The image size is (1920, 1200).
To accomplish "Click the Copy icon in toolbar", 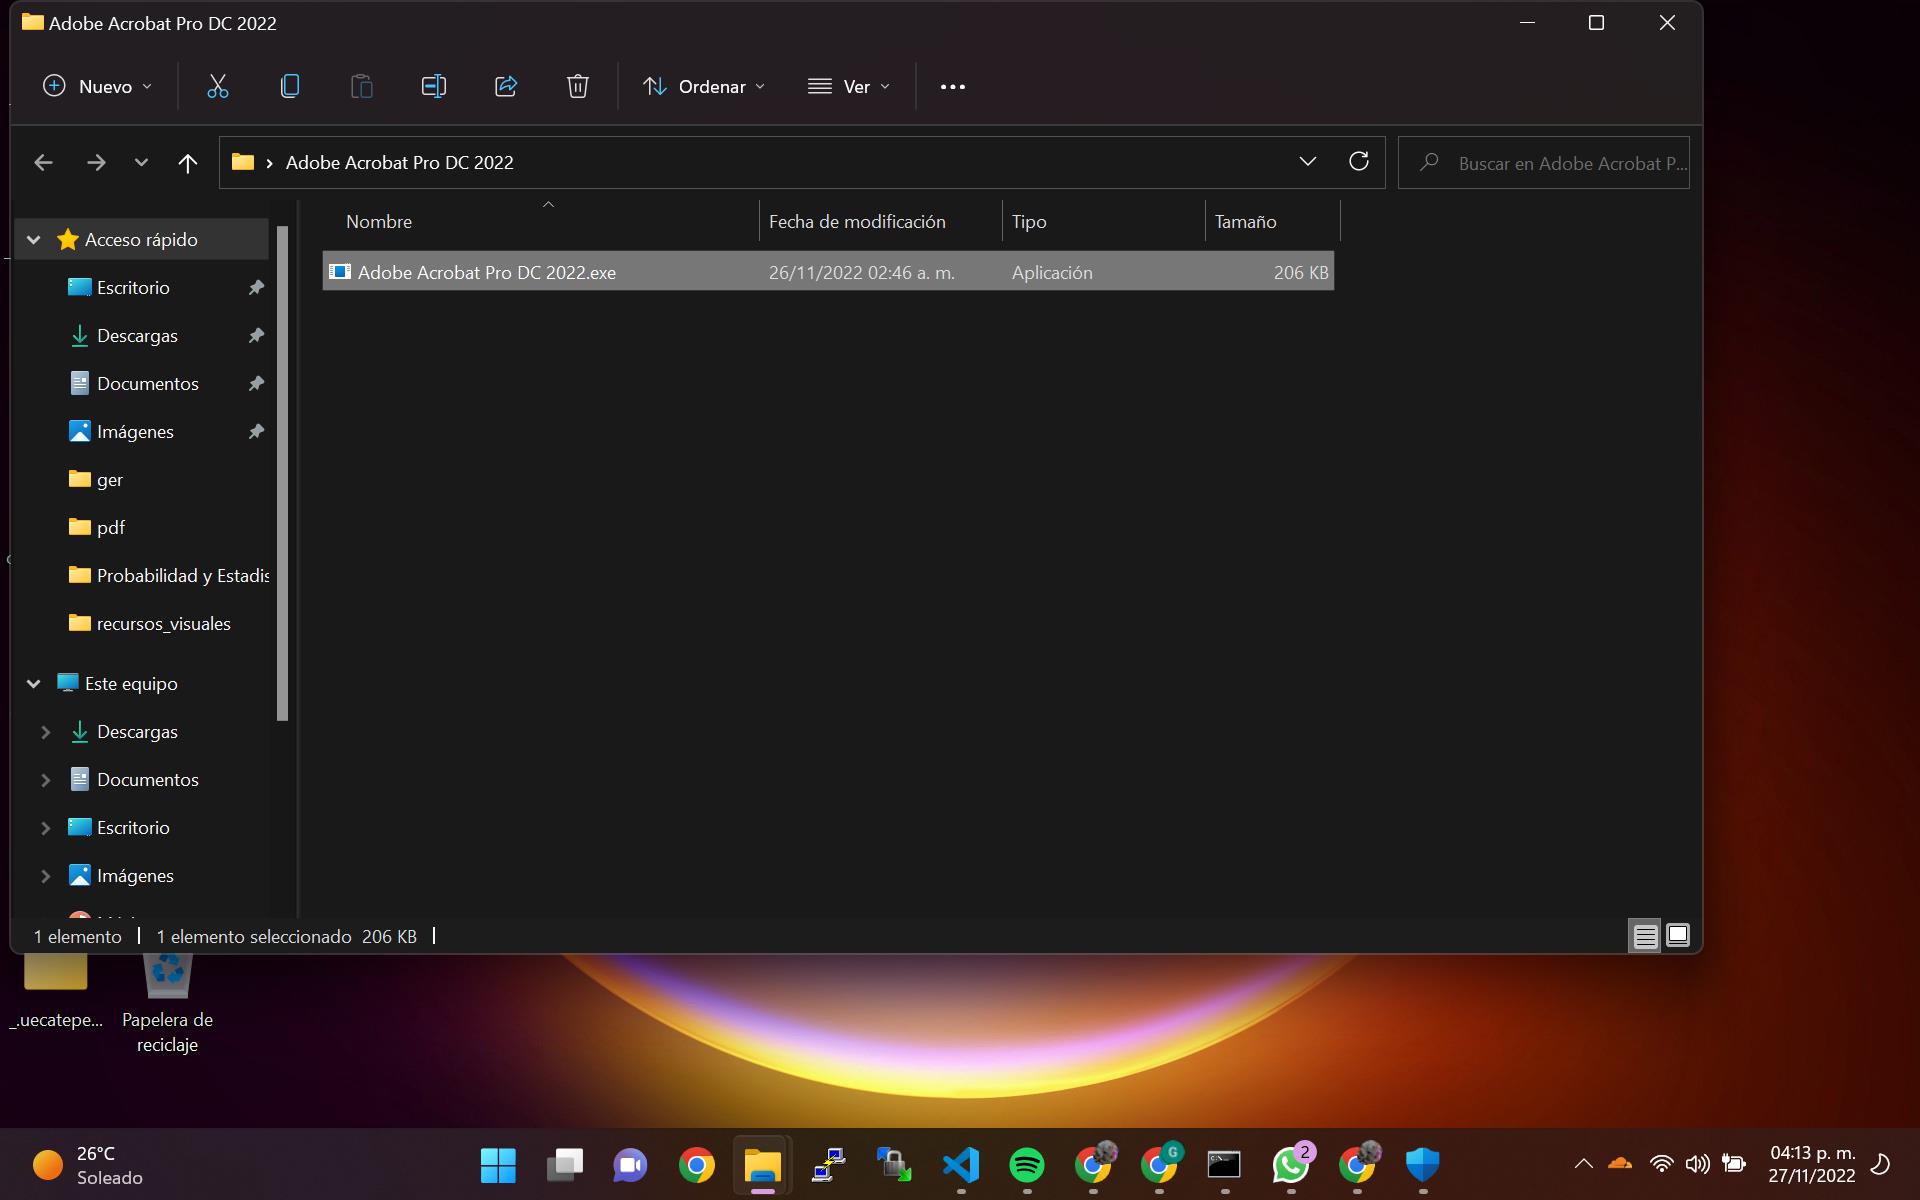I will click(x=290, y=87).
